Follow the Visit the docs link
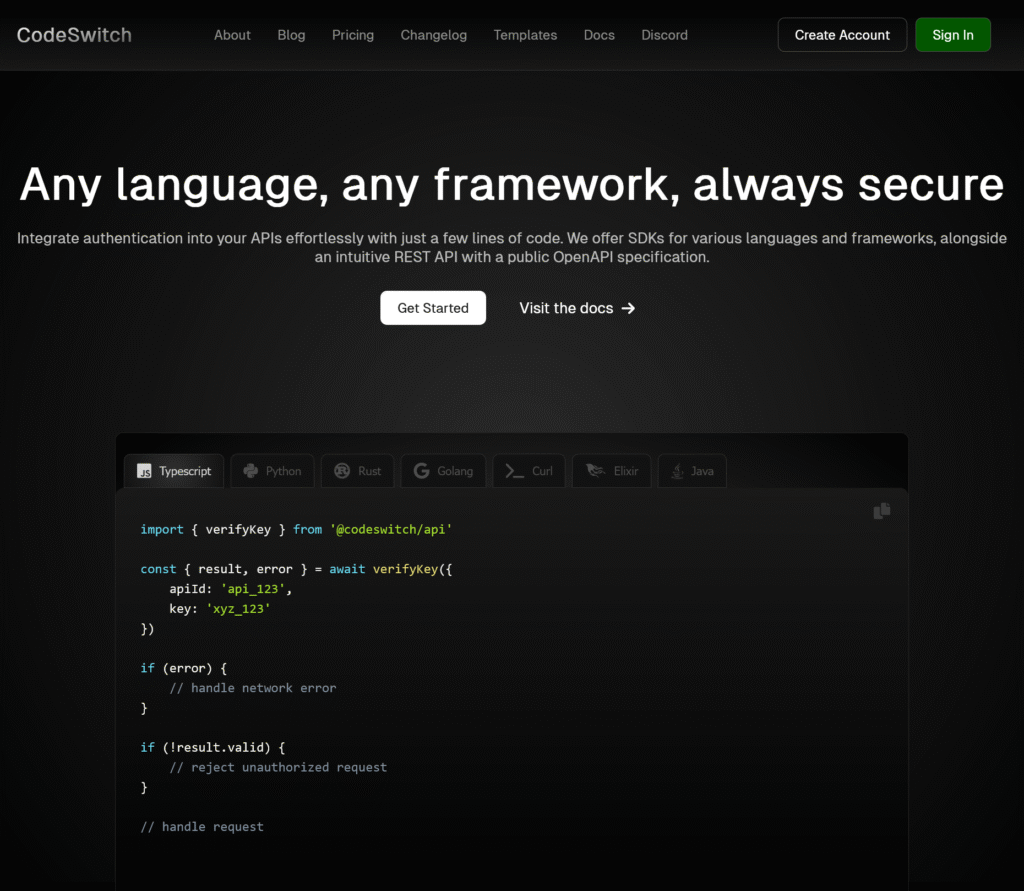The height and width of the screenshot is (891, 1024). click(x=566, y=308)
